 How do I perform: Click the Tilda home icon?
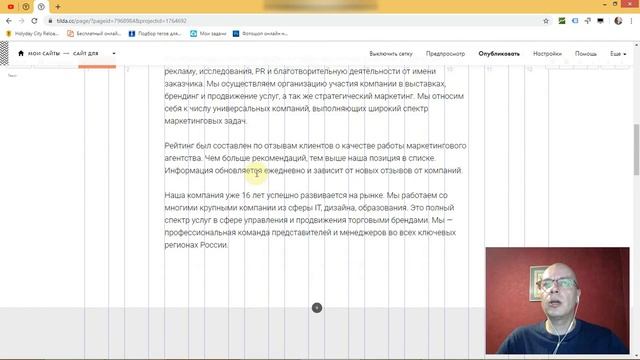[x=21, y=53]
